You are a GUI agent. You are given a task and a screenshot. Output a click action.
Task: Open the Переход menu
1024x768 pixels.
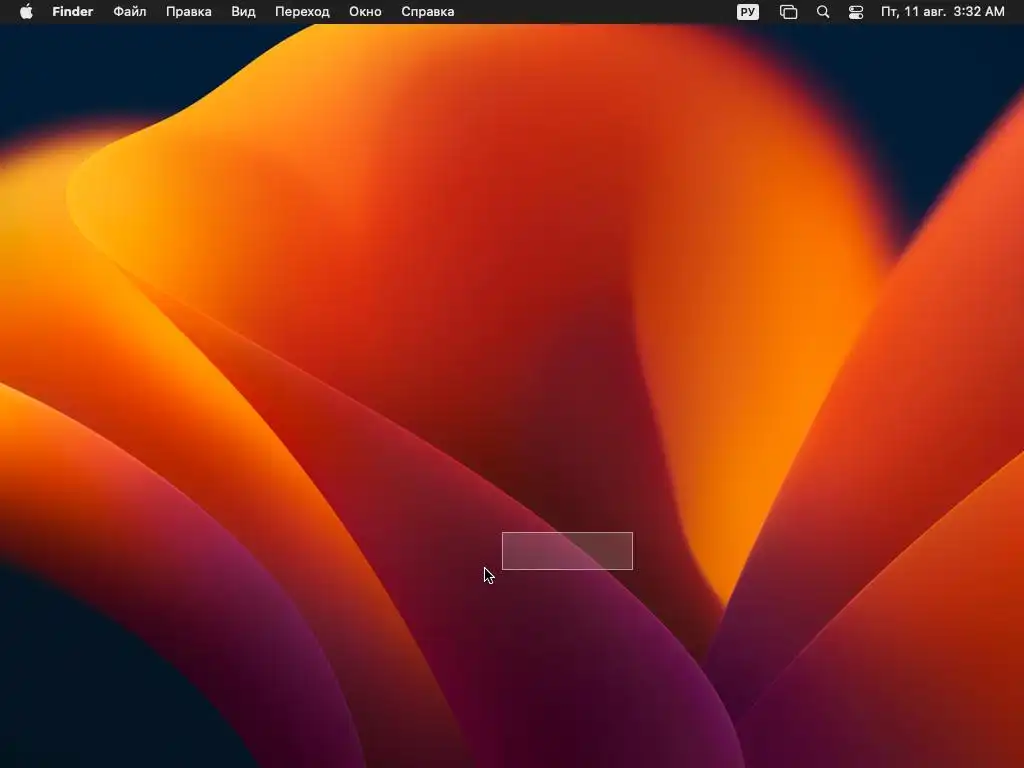pyautogui.click(x=302, y=12)
